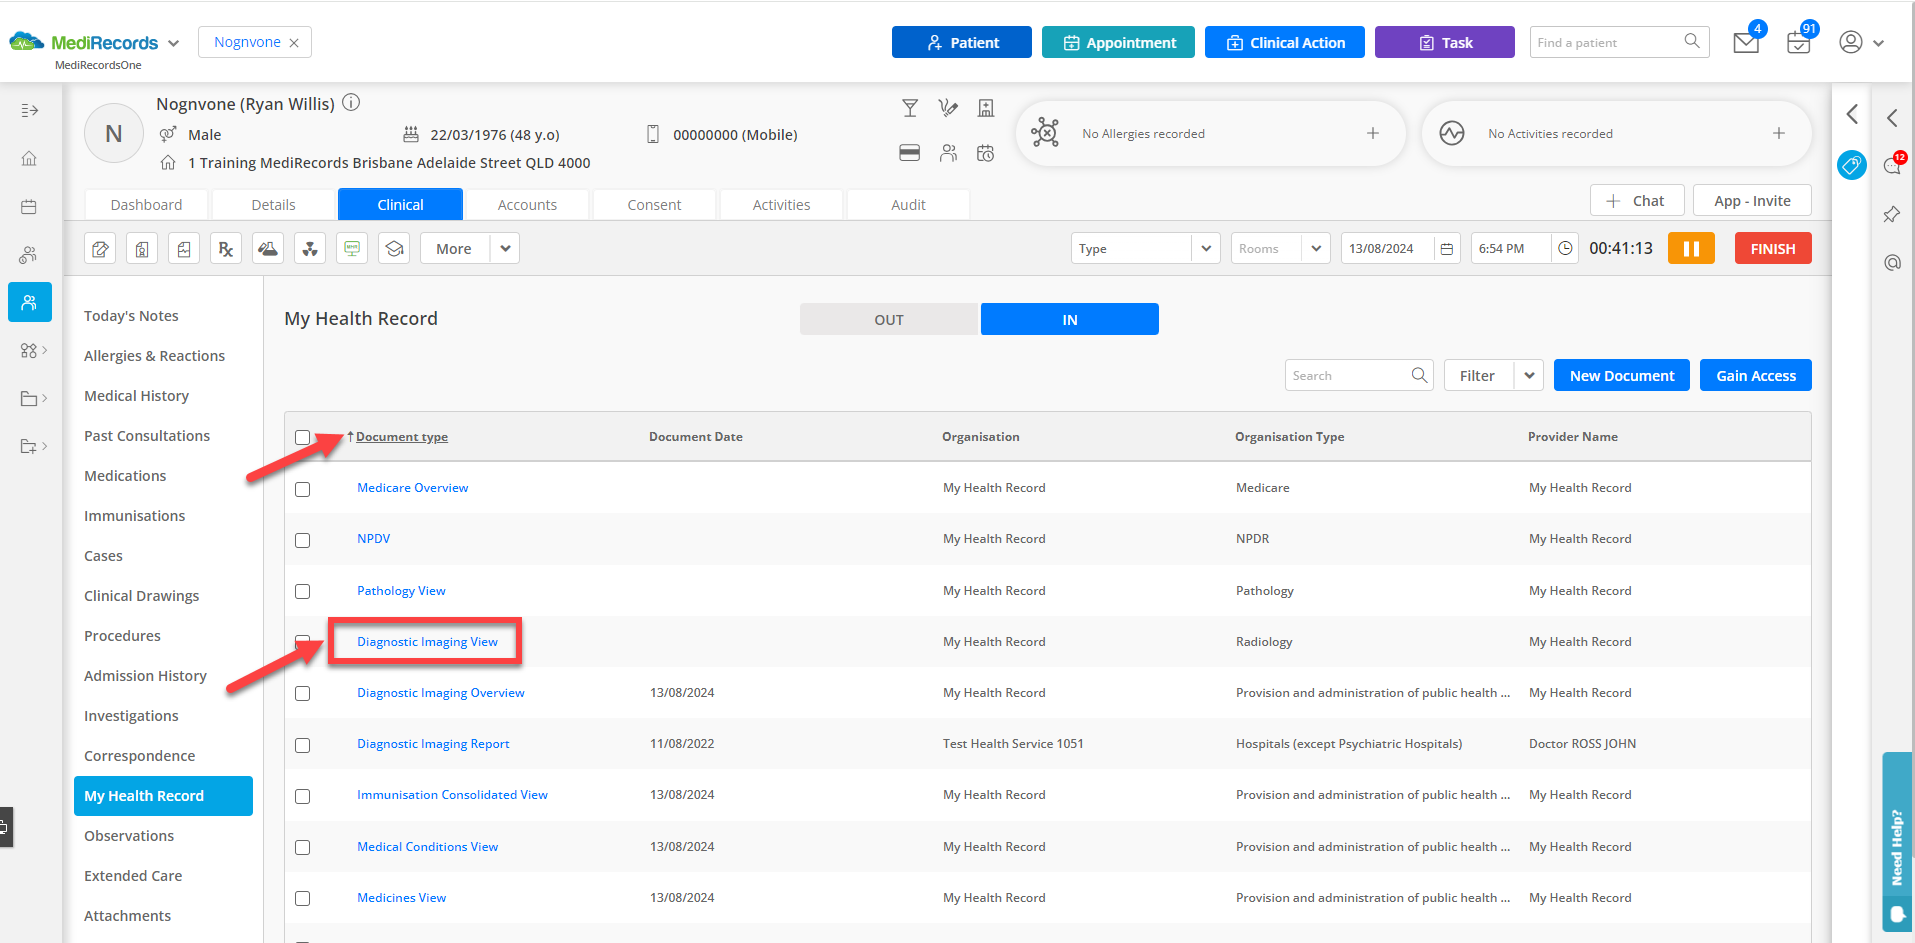Select Medications in the clinical menu
This screenshot has height=943, width=1915.
(x=125, y=476)
